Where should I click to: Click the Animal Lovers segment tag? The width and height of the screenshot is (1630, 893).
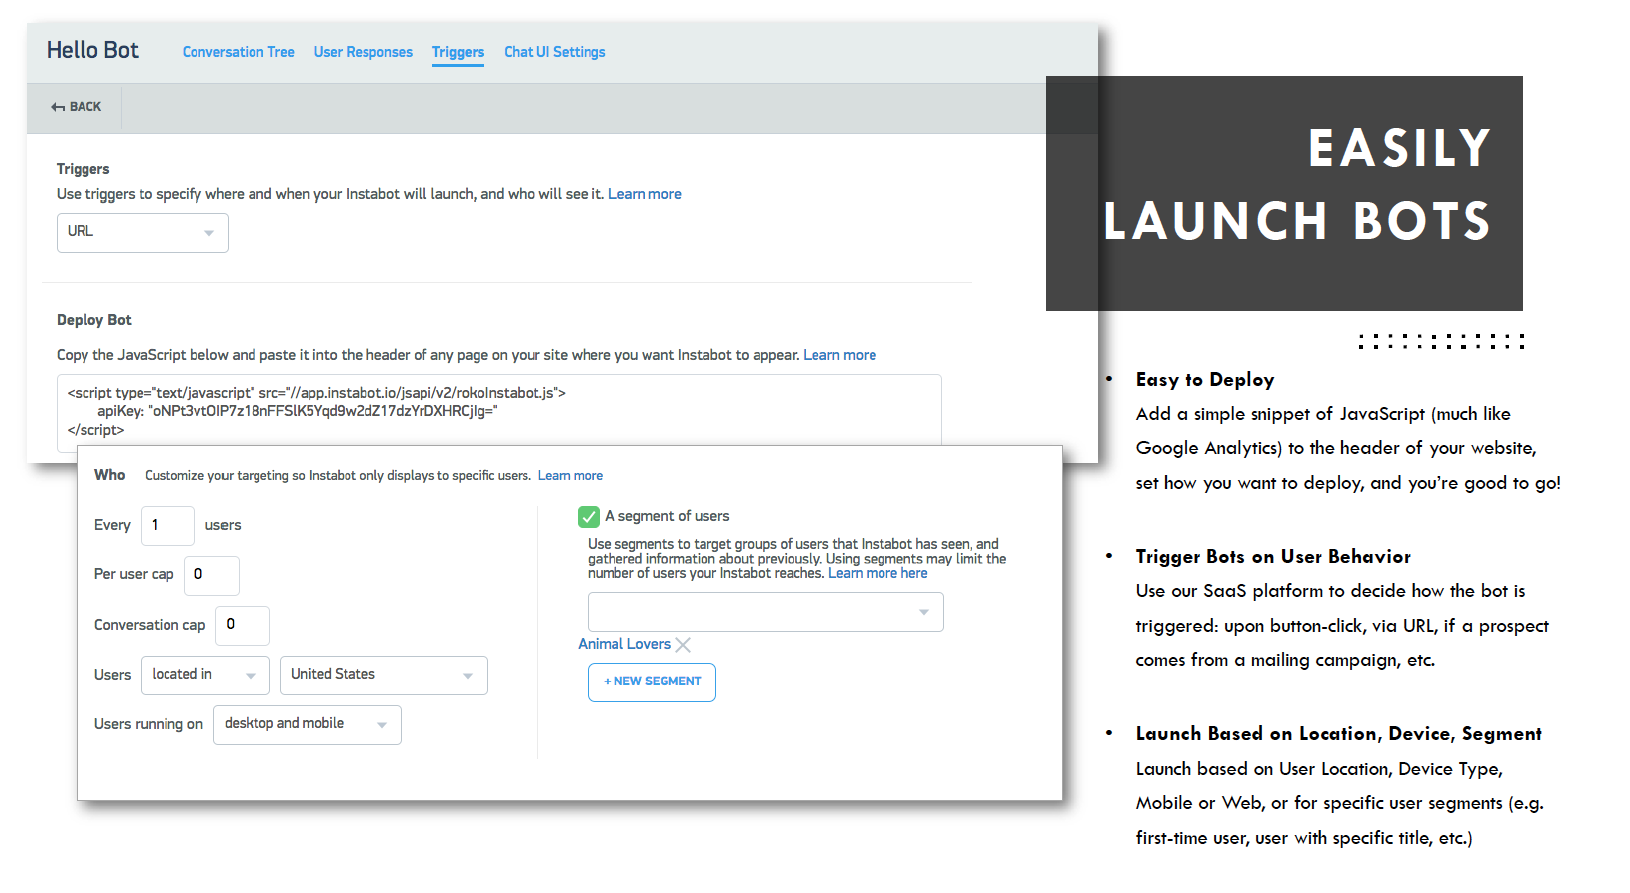coord(625,644)
